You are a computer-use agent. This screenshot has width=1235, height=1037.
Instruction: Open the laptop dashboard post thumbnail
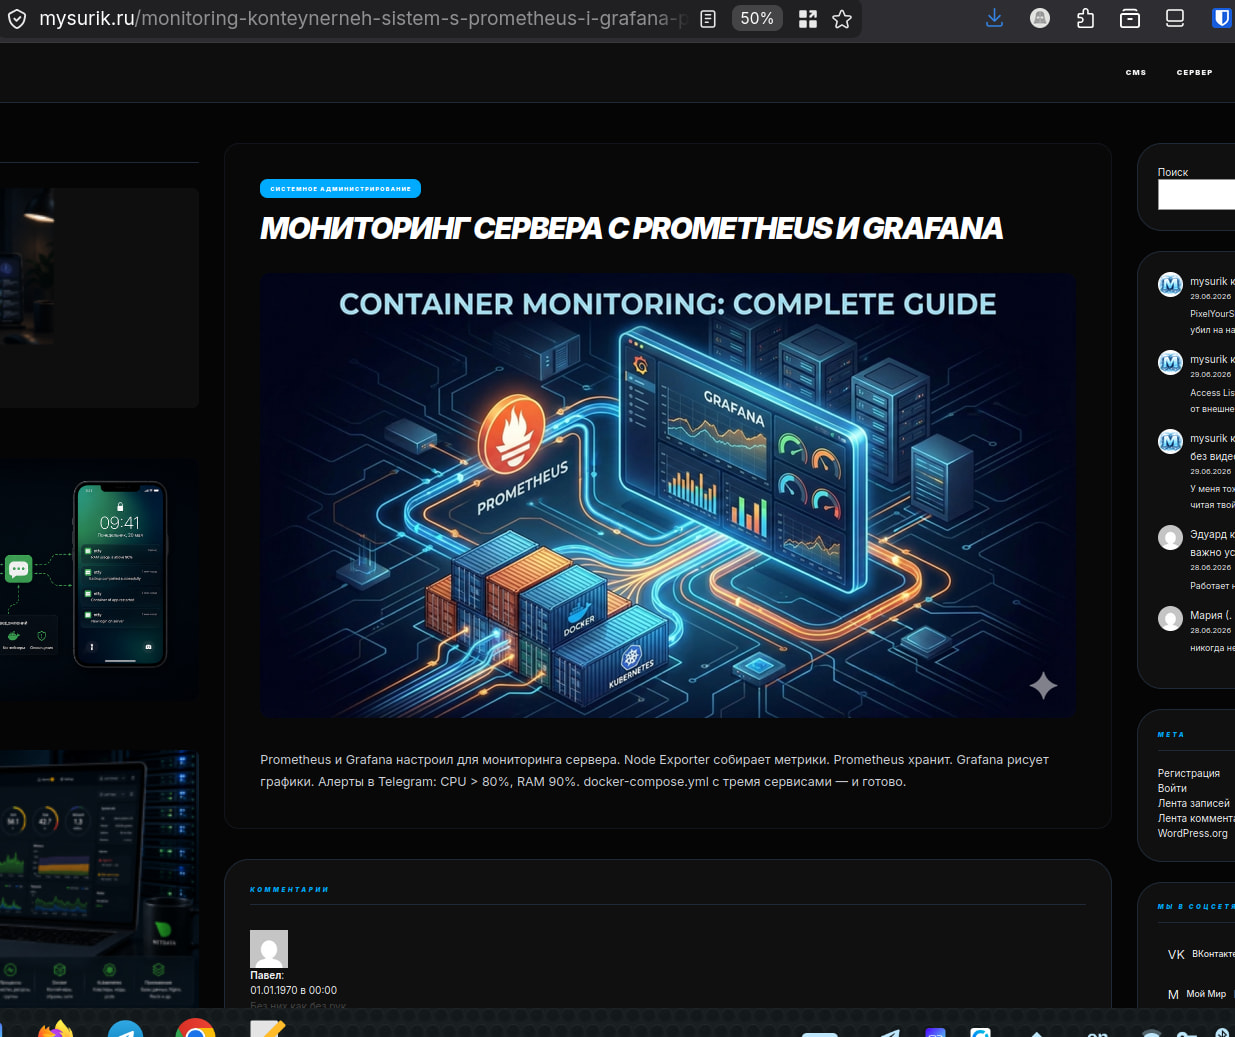(99, 878)
